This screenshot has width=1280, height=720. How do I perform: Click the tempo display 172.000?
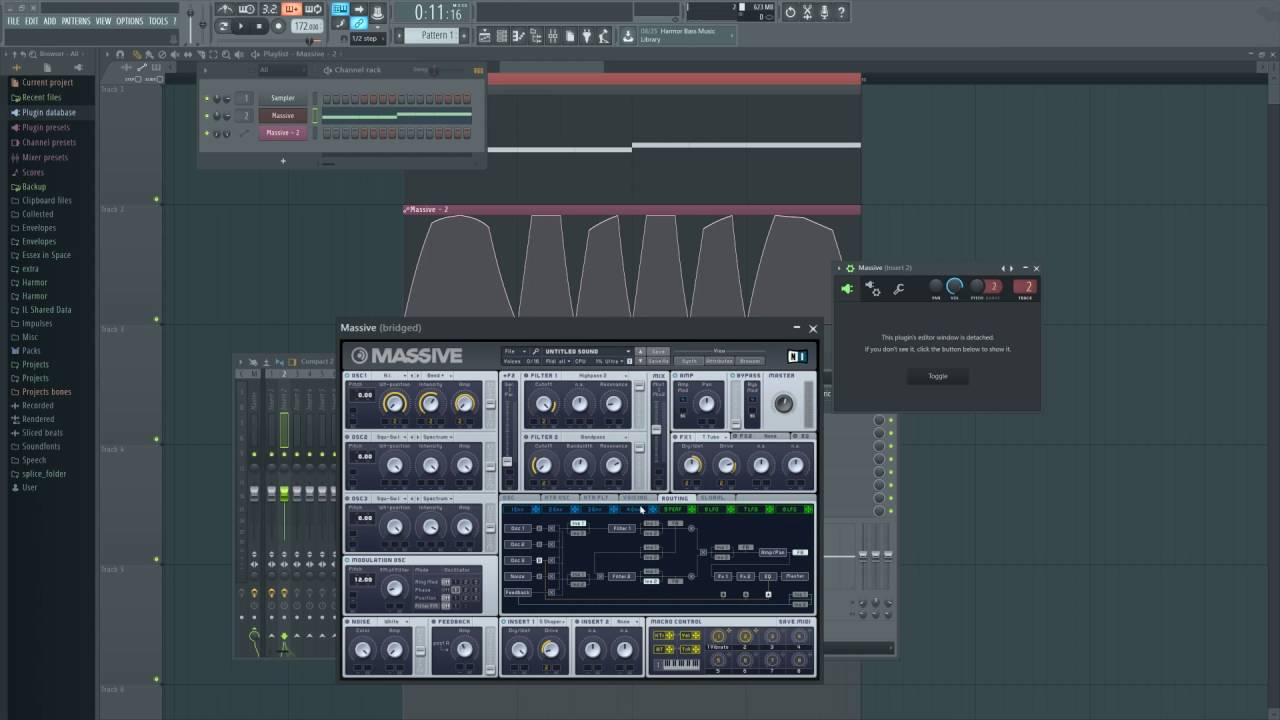pos(308,27)
